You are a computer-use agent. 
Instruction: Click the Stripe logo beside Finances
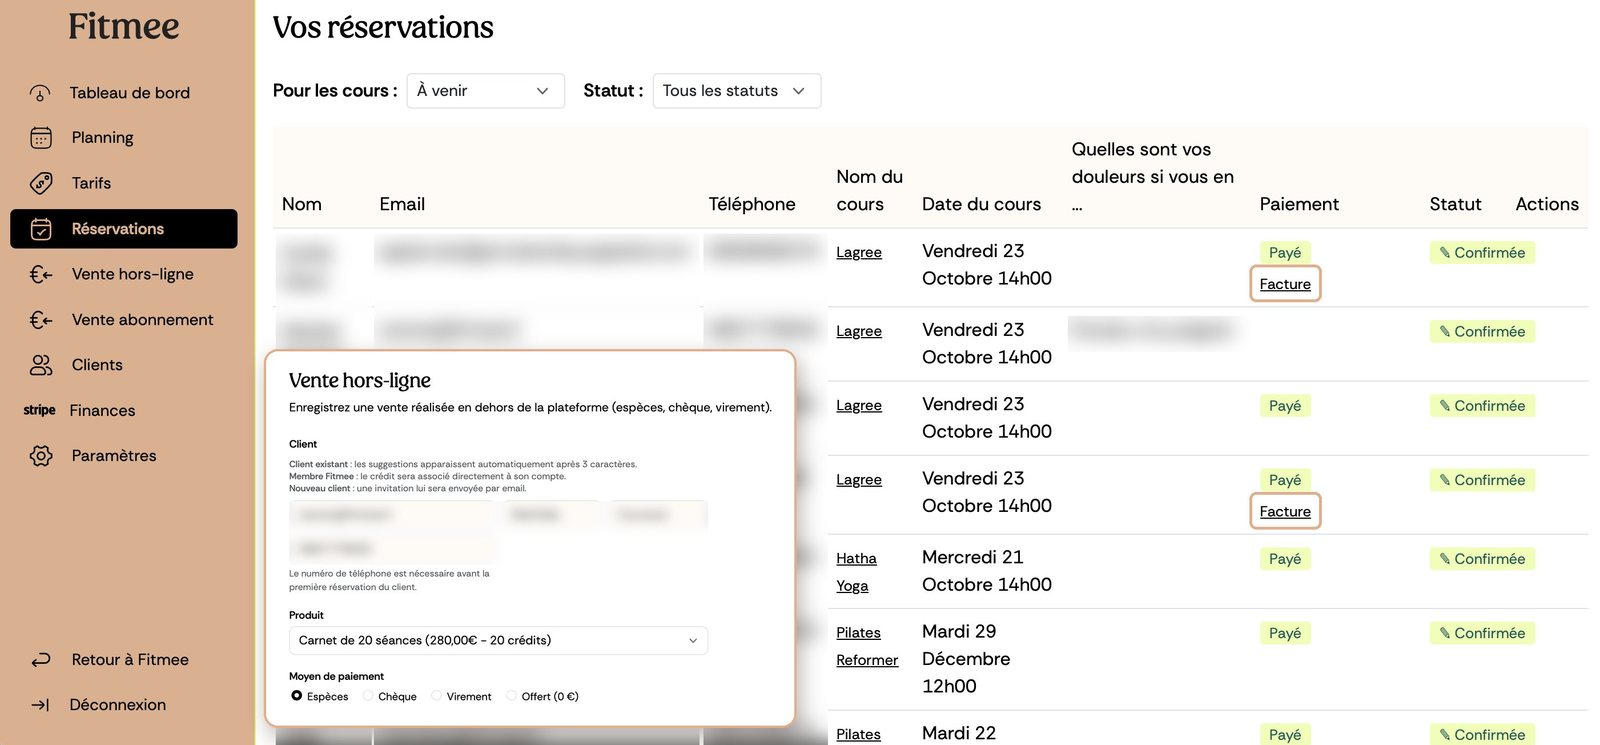40,410
